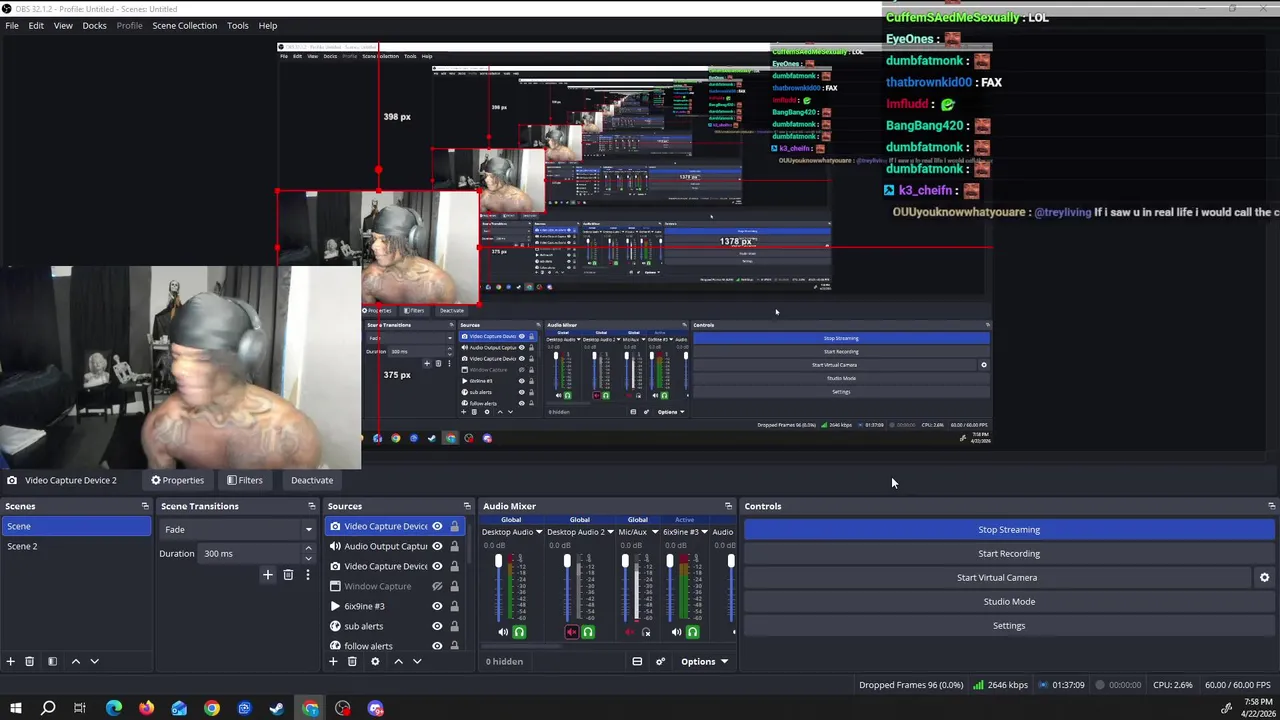The height and width of the screenshot is (720, 1280).
Task: Open Advanced Audio Properties gears icon
Action: (x=660, y=661)
